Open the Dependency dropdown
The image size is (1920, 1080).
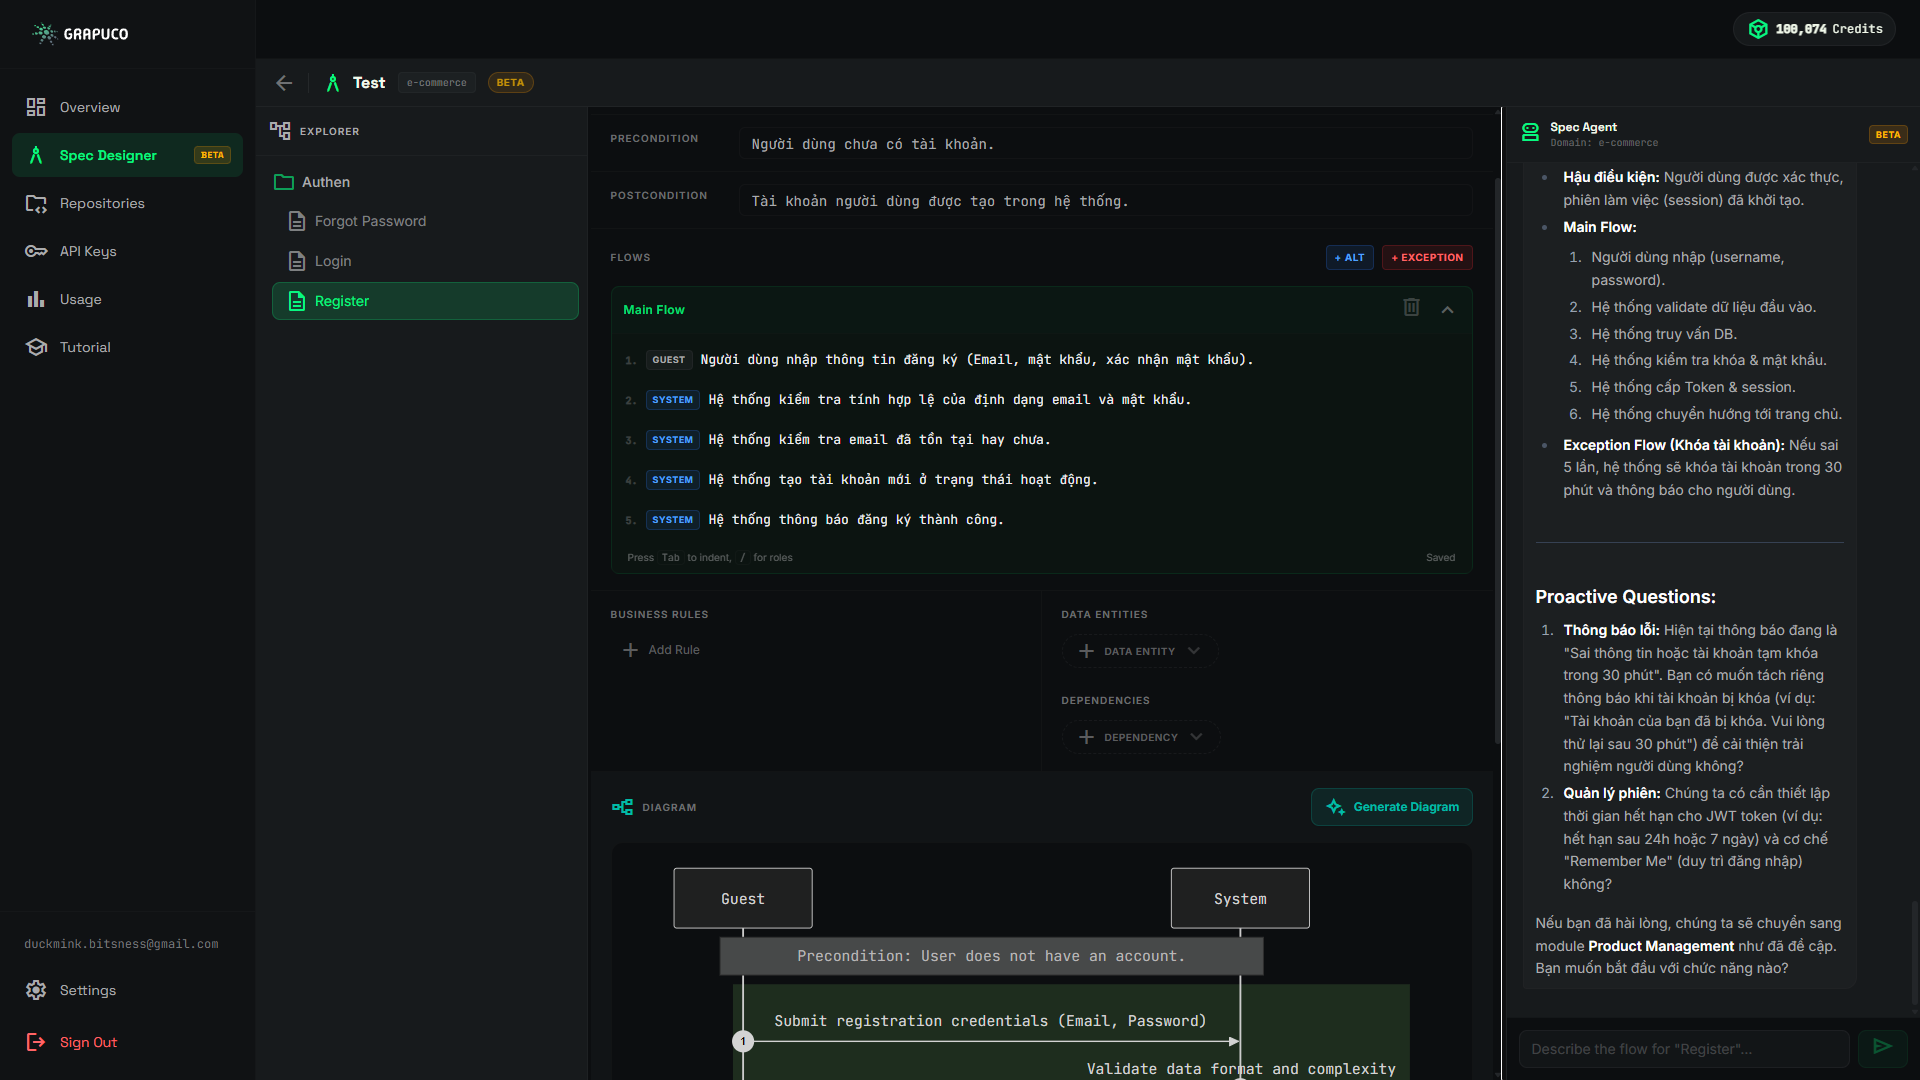pos(1141,737)
